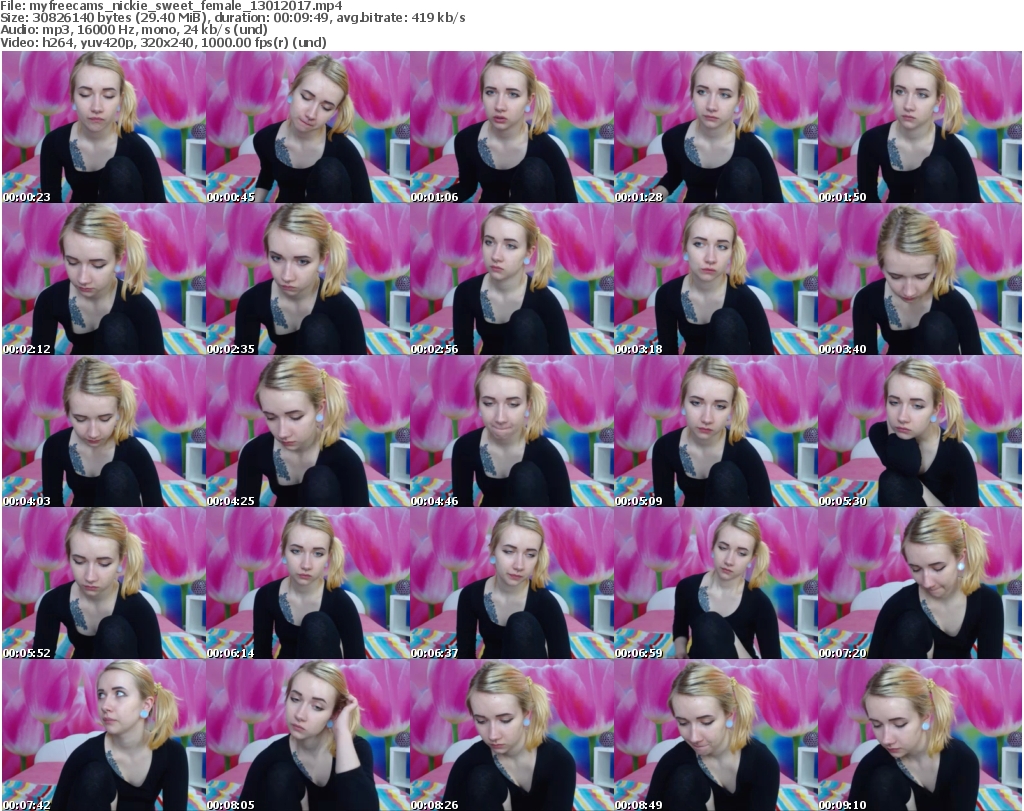Select the thumbnail frame at 00:01:06
The image size is (1024, 811).
(511, 127)
